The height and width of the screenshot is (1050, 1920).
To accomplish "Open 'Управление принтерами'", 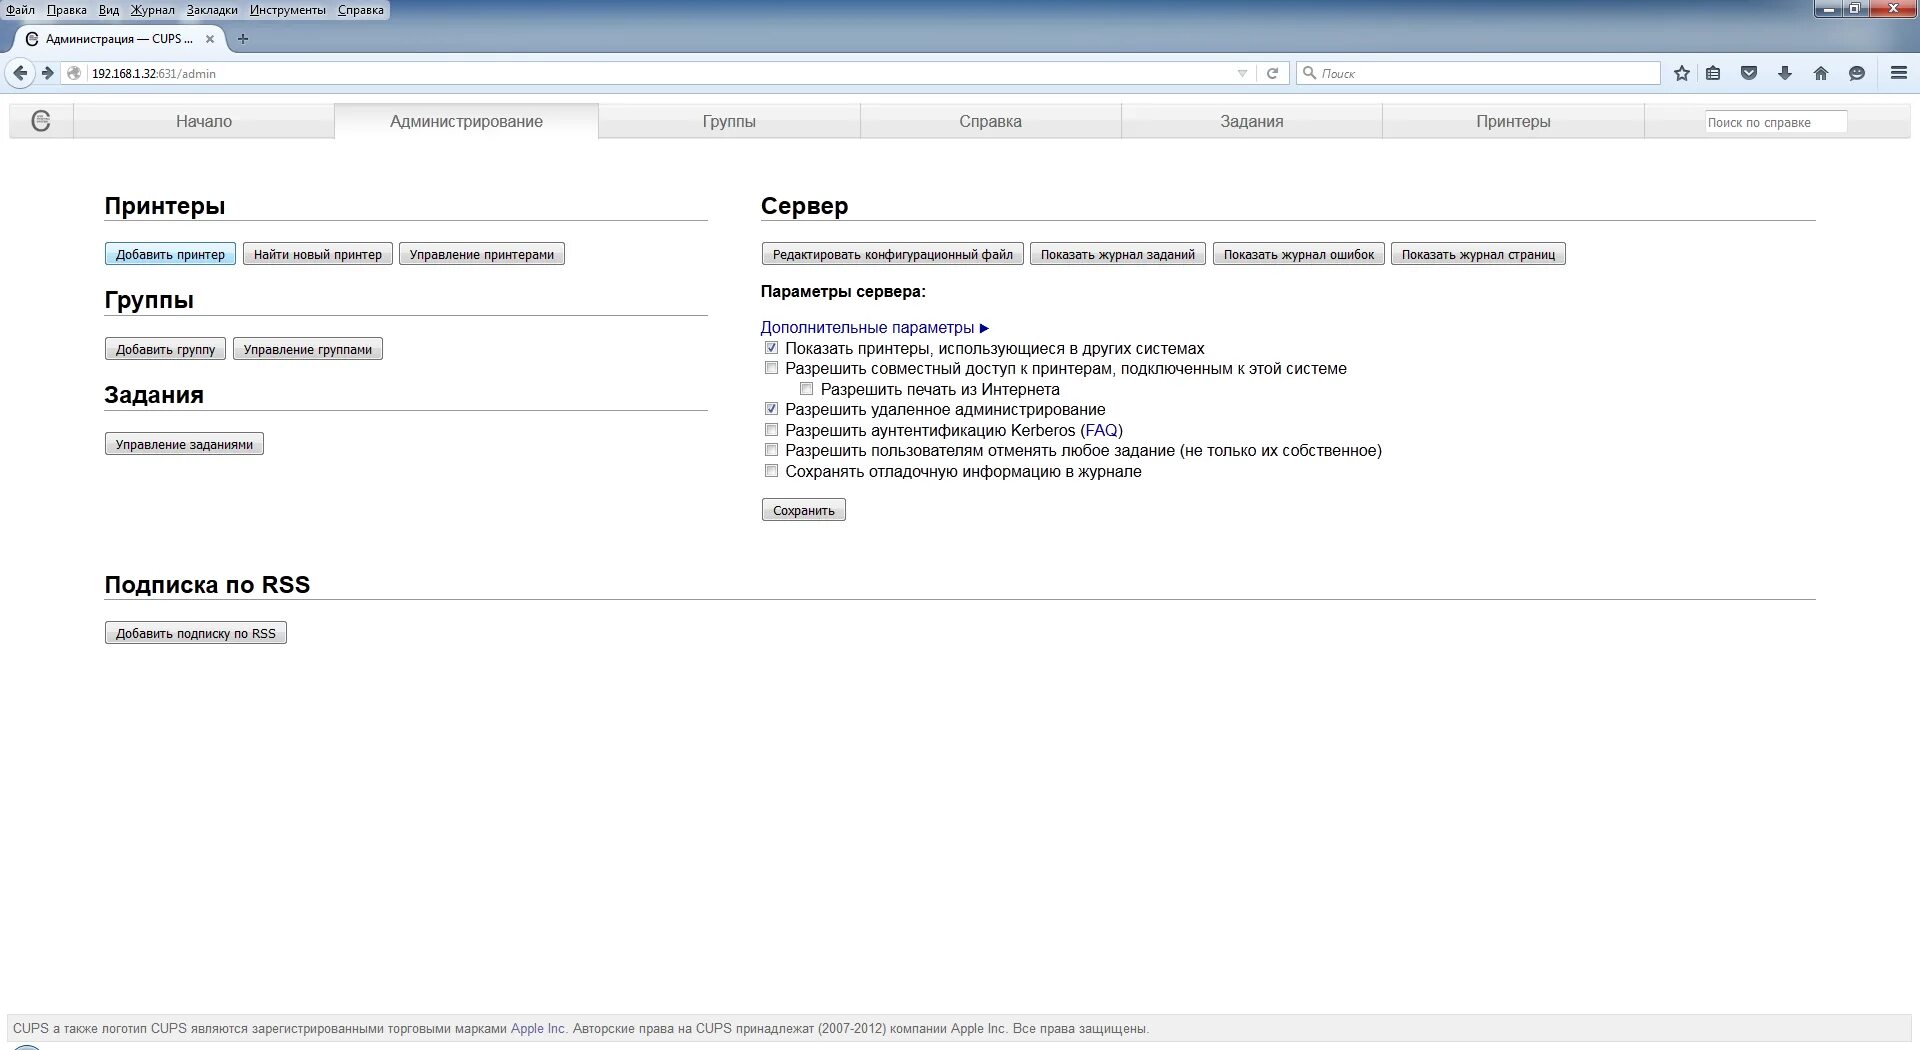I will pos(482,254).
